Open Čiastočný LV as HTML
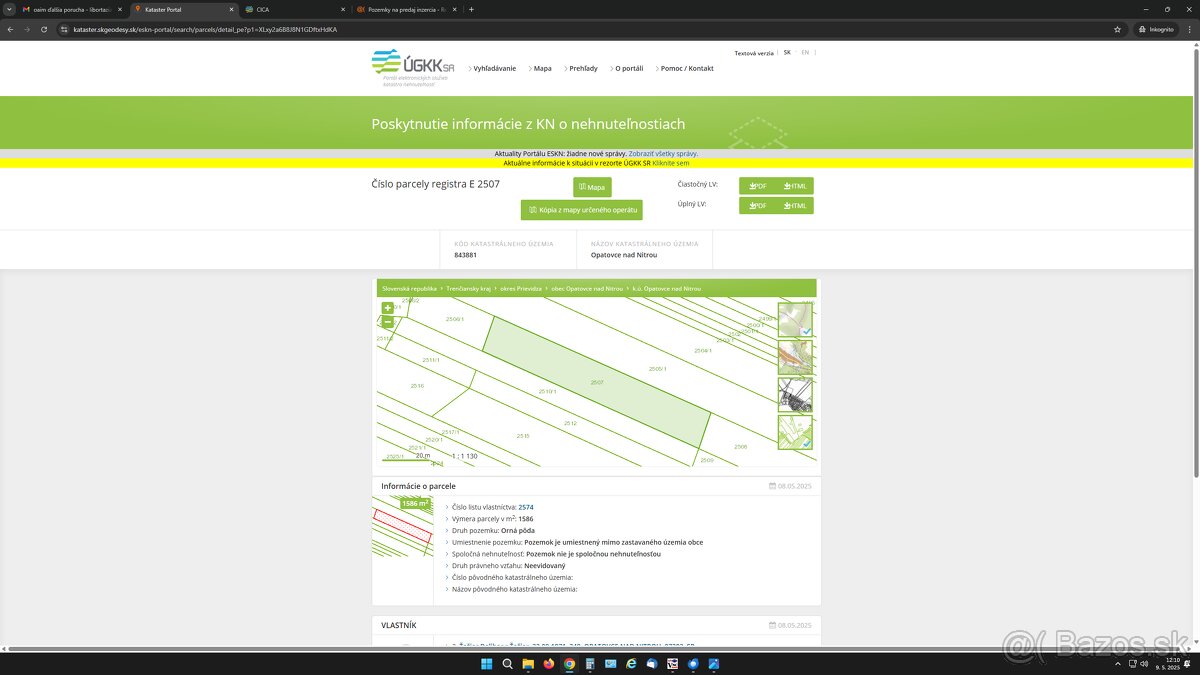This screenshot has height=675, width=1200. coord(795,186)
